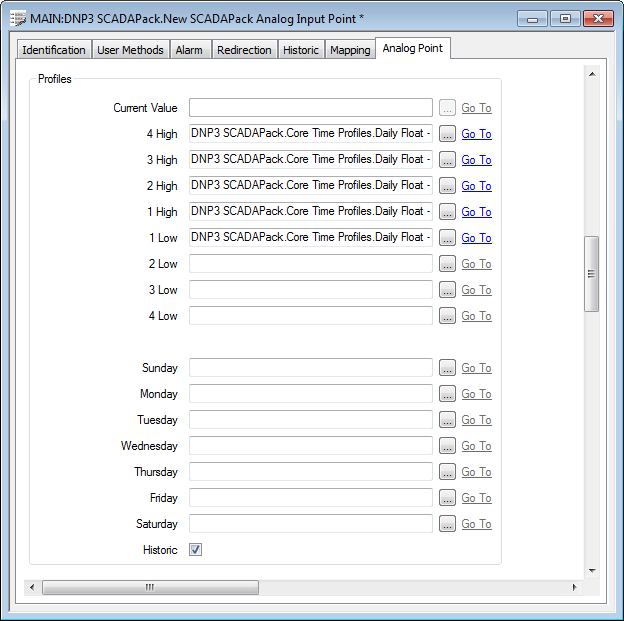Screen dimensions: 624x621
Task: Open browse button for Current Value
Action: 447,108
